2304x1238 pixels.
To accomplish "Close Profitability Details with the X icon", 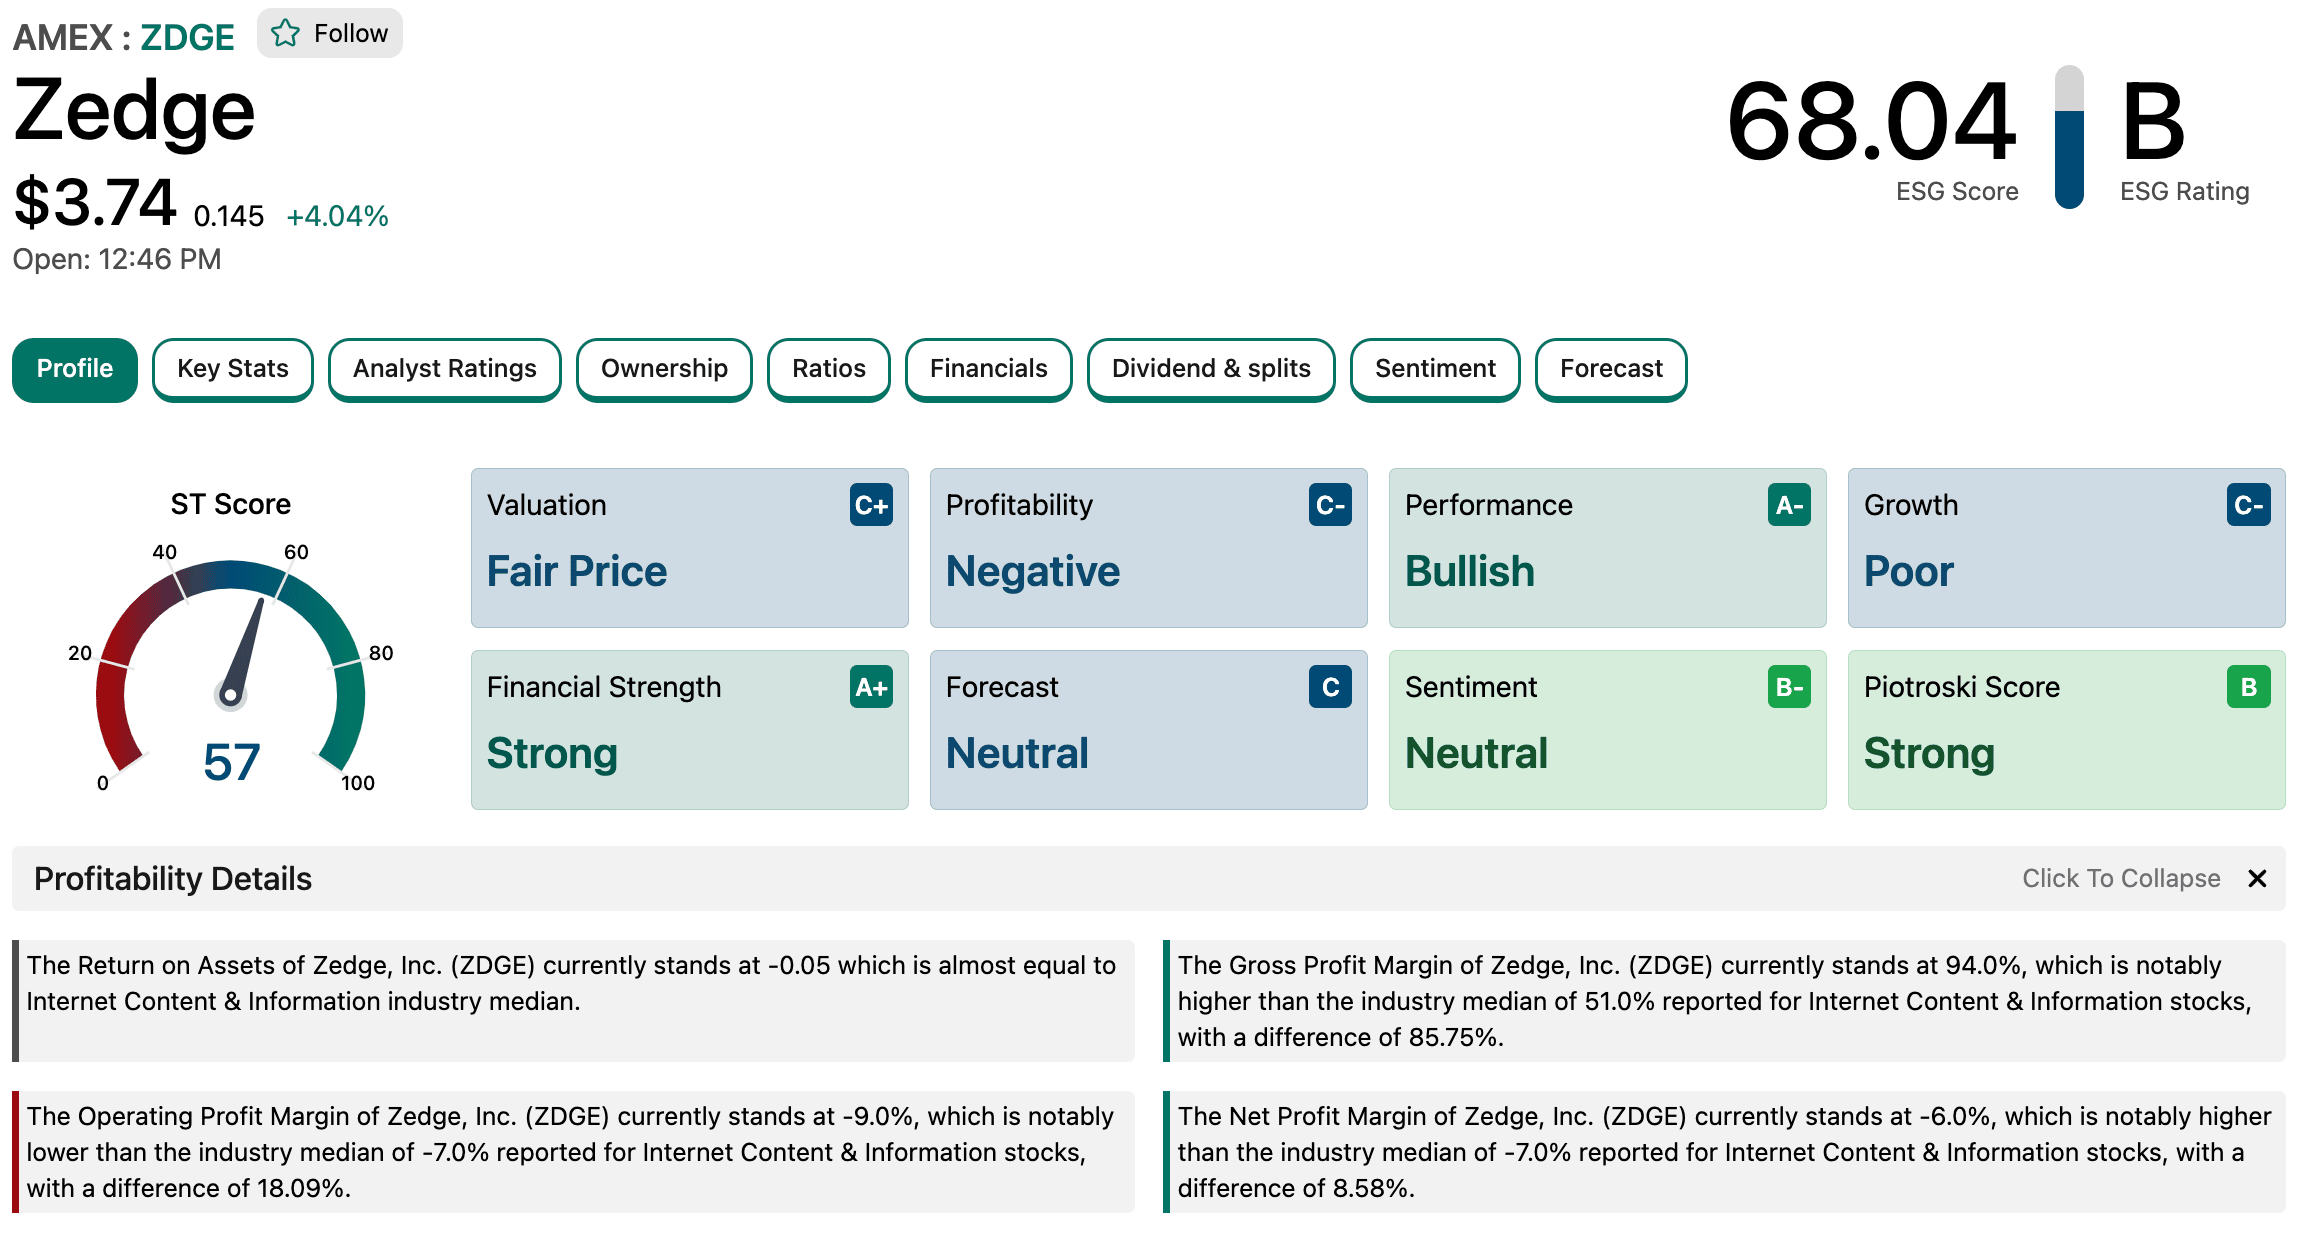I will (2257, 878).
